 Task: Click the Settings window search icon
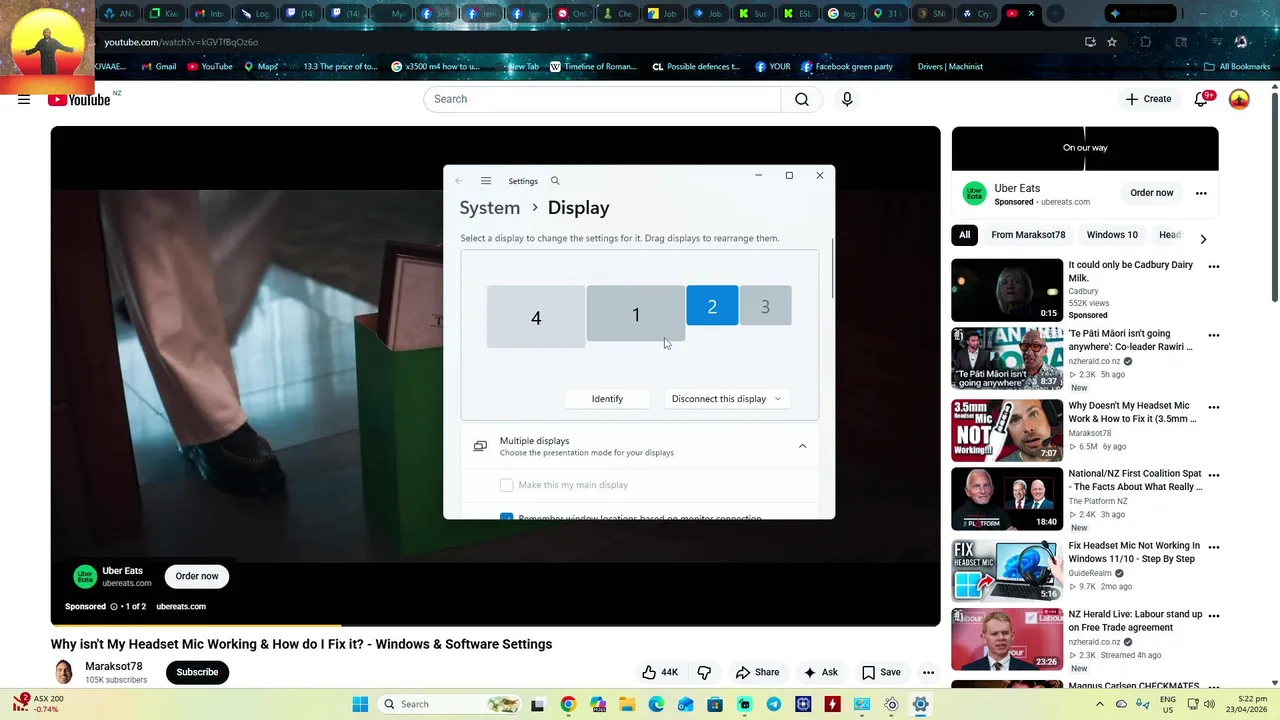[555, 181]
